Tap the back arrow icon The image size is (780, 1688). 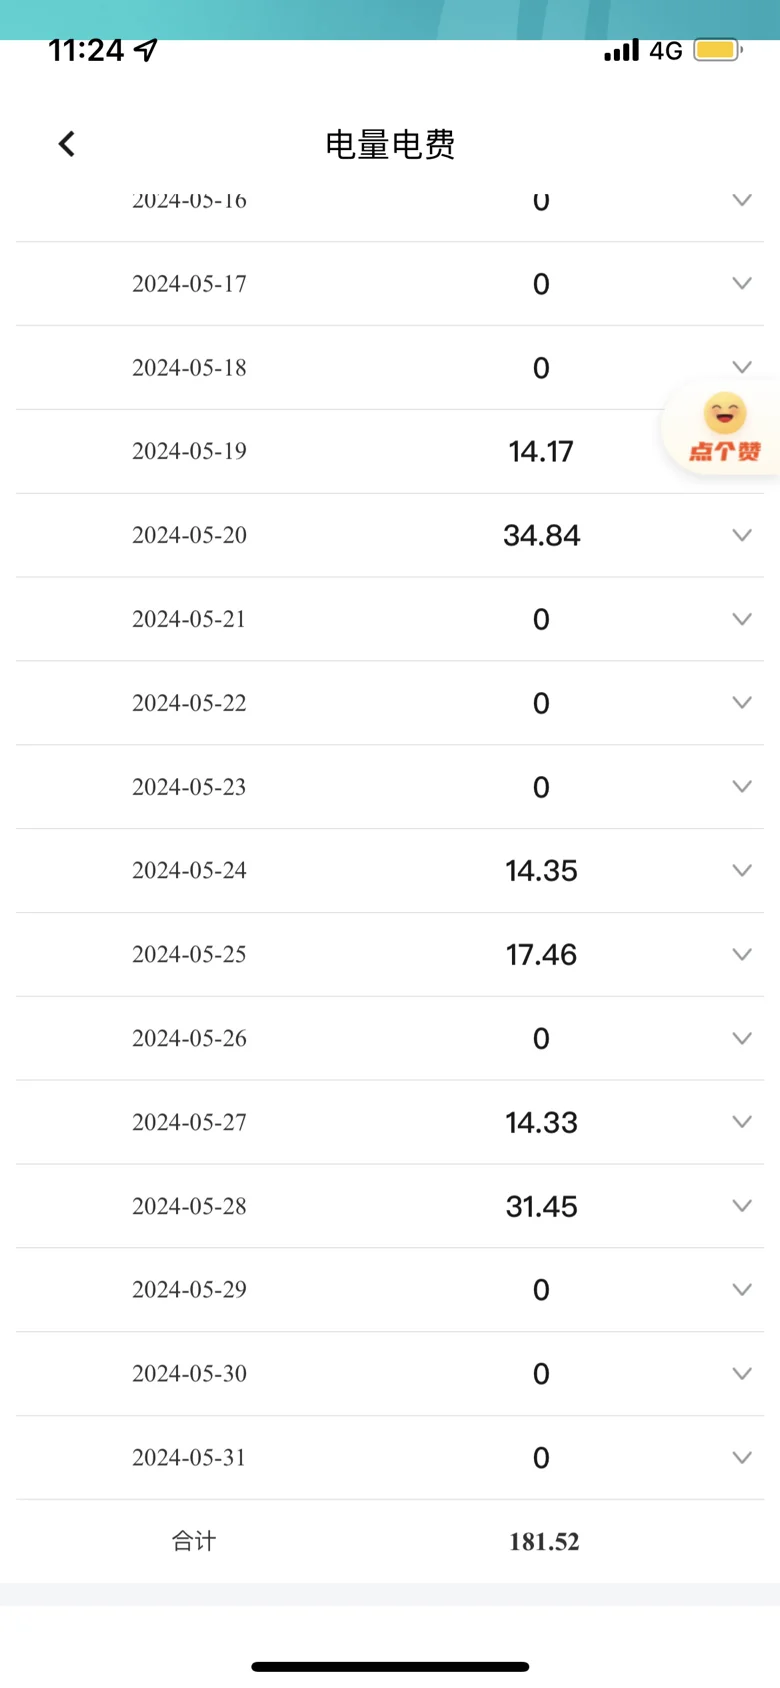[67, 144]
